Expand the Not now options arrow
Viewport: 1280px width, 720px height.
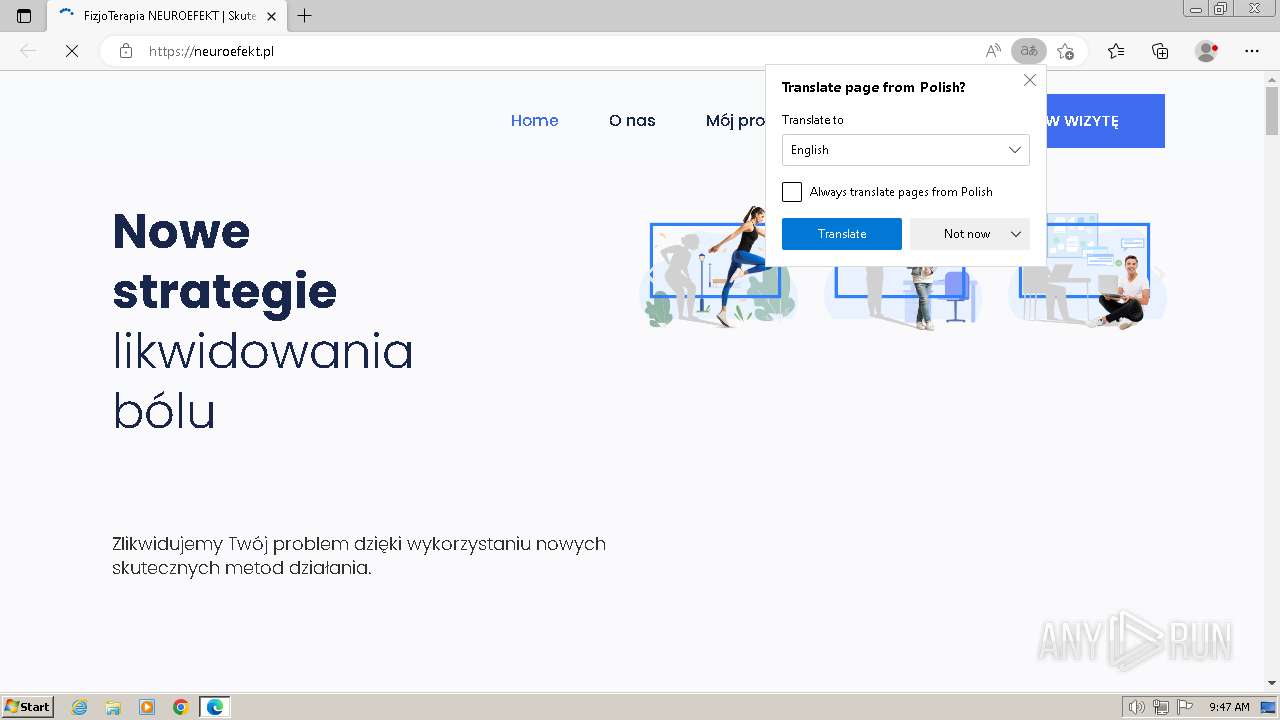click(x=1016, y=234)
